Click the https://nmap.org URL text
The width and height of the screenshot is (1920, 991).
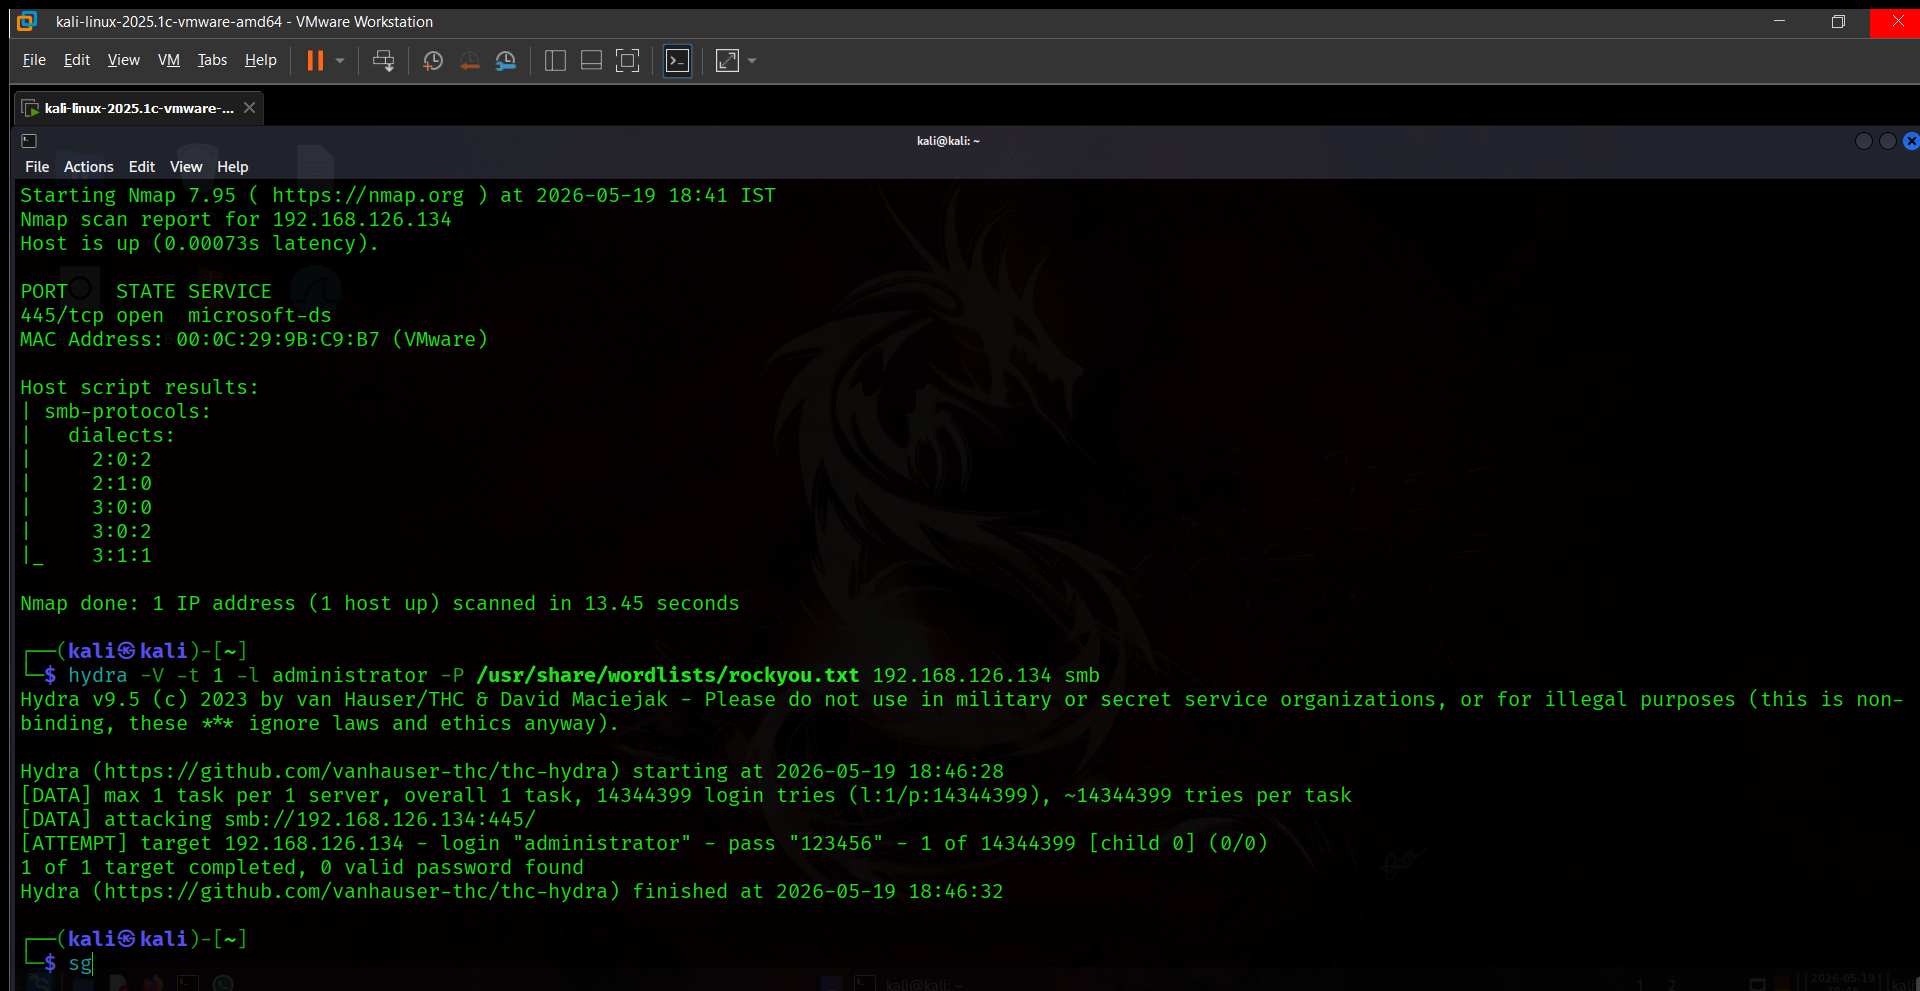(368, 195)
